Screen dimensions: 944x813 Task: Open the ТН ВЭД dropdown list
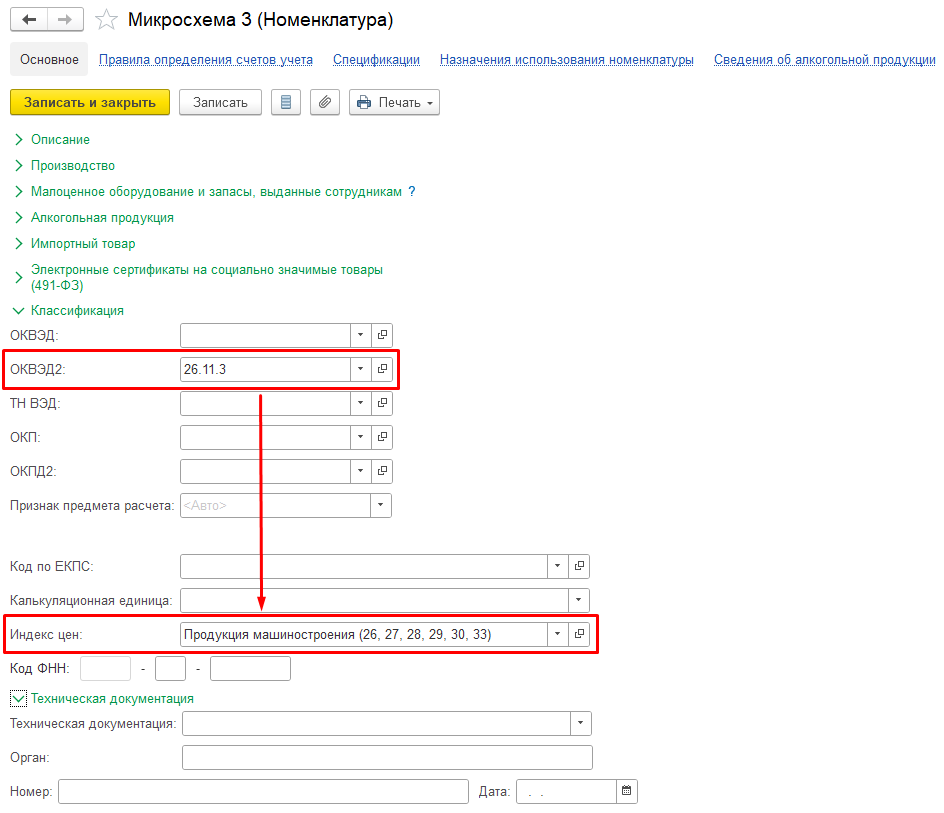[360, 403]
